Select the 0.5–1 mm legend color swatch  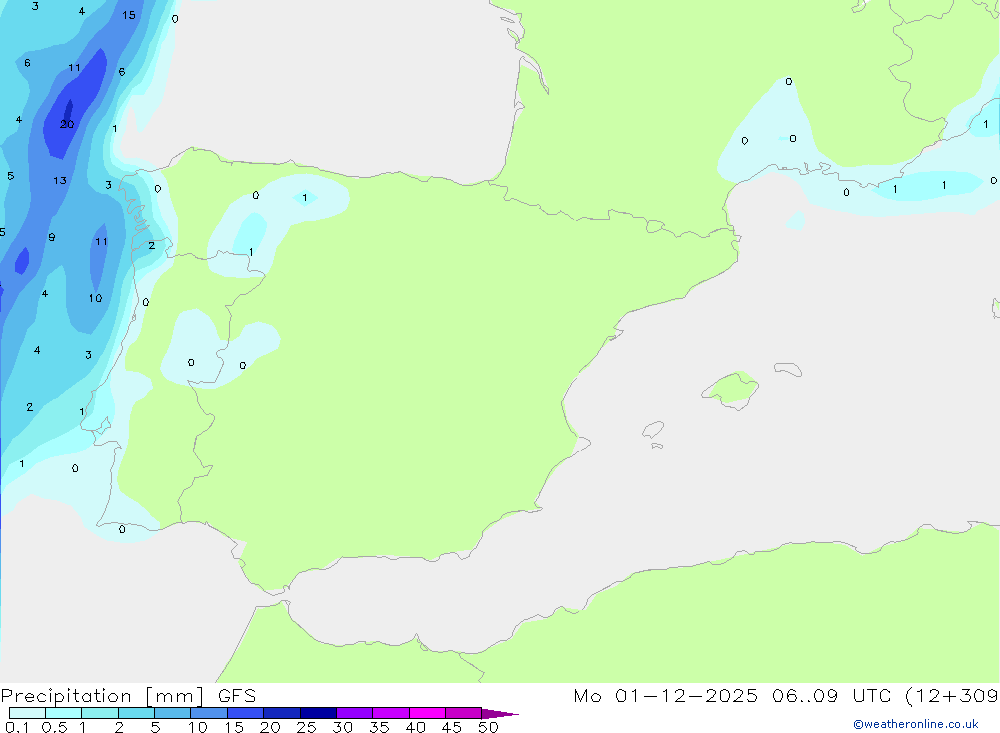[x=64, y=713]
